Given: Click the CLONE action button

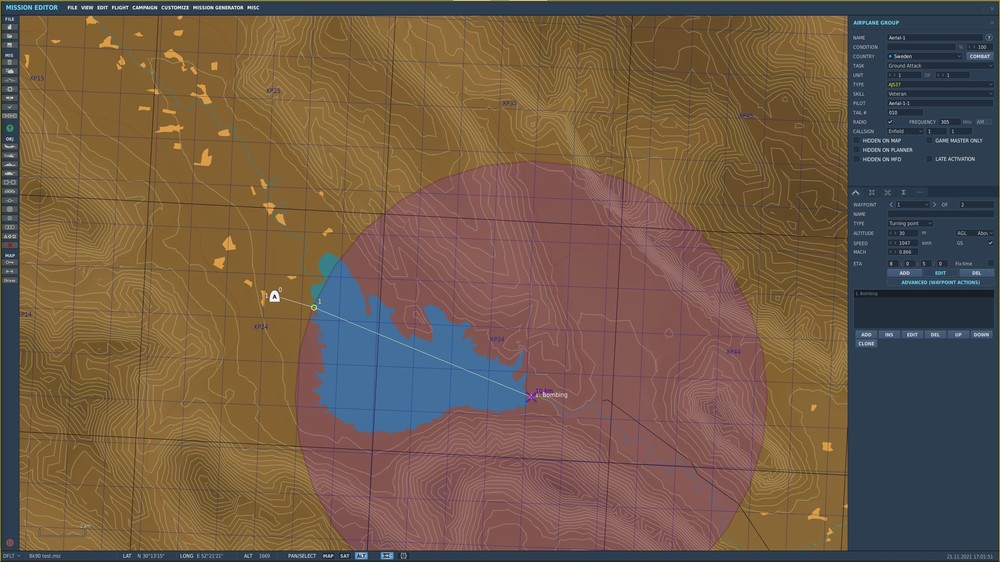Looking at the screenshot, I should [866, 344].
